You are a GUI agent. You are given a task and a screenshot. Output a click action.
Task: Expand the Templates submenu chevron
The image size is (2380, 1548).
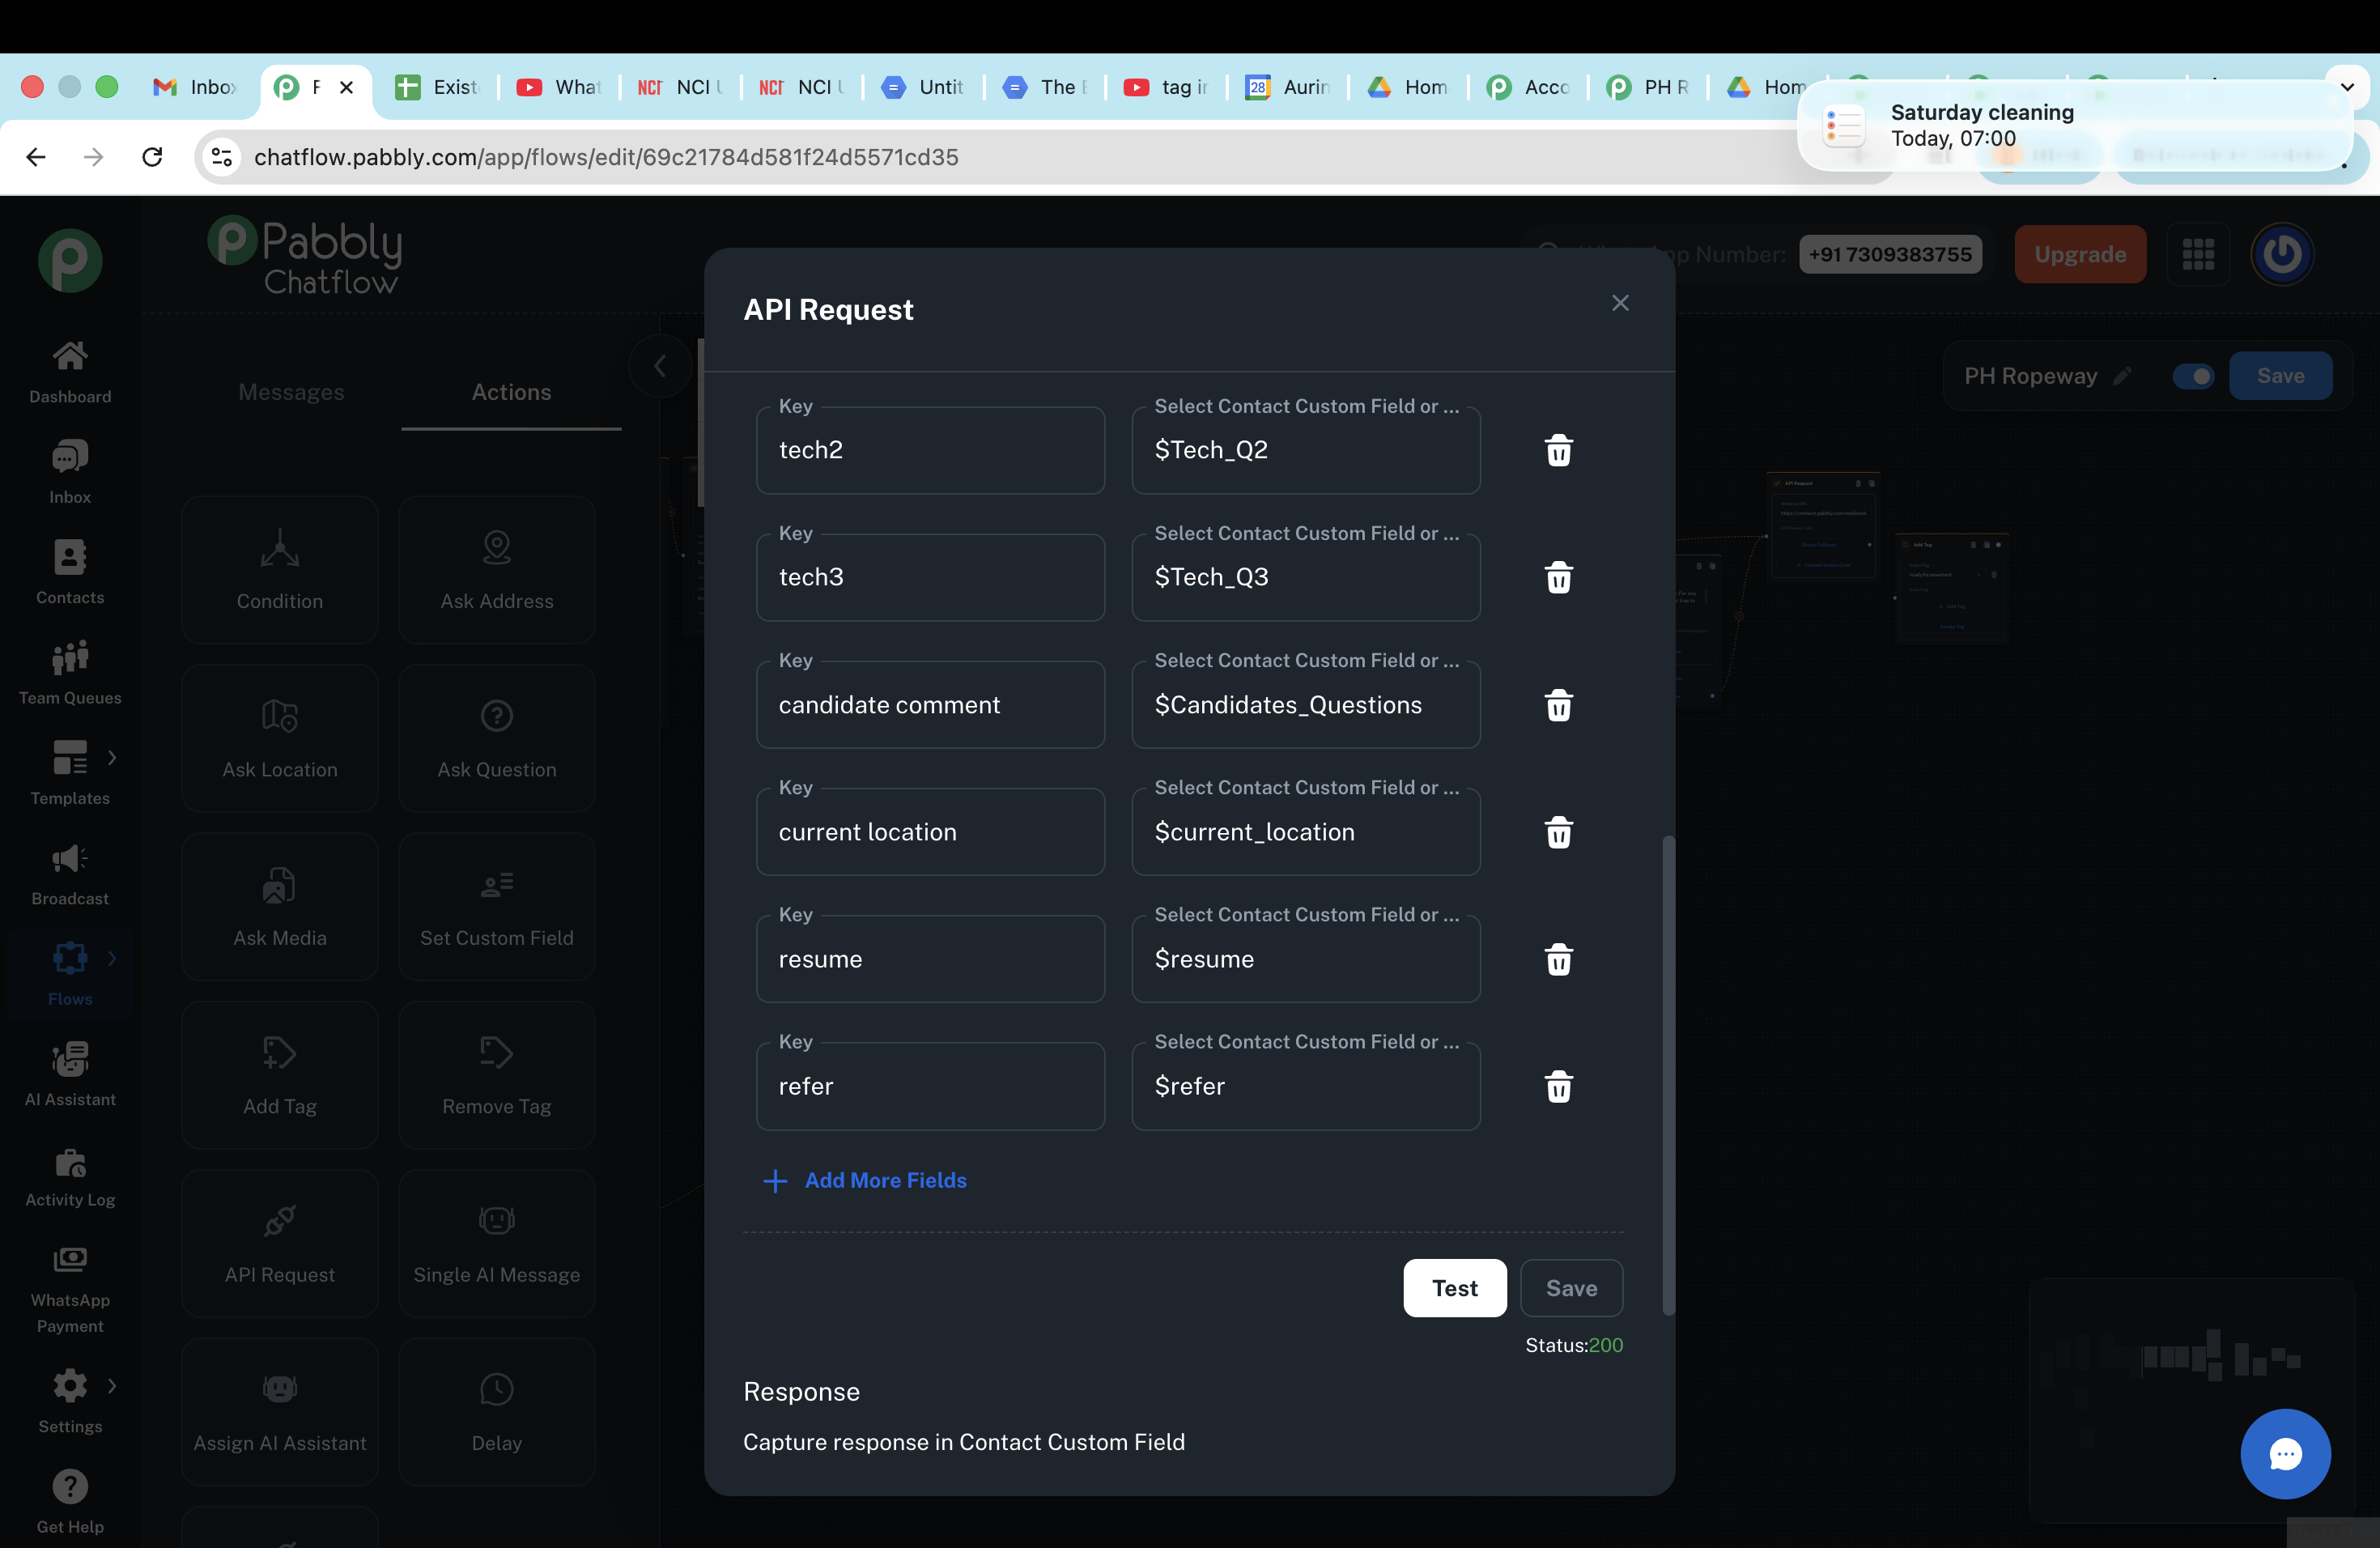(112, 758)
